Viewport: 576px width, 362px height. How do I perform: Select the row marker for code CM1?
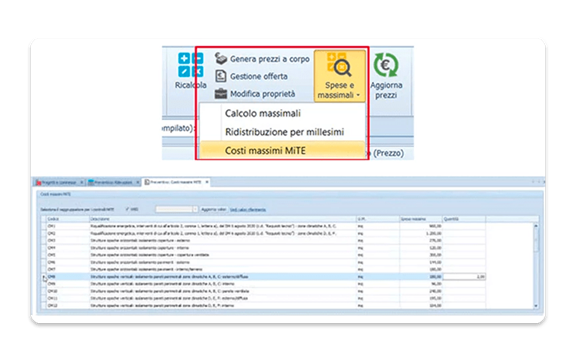click(x=43, y=226)
